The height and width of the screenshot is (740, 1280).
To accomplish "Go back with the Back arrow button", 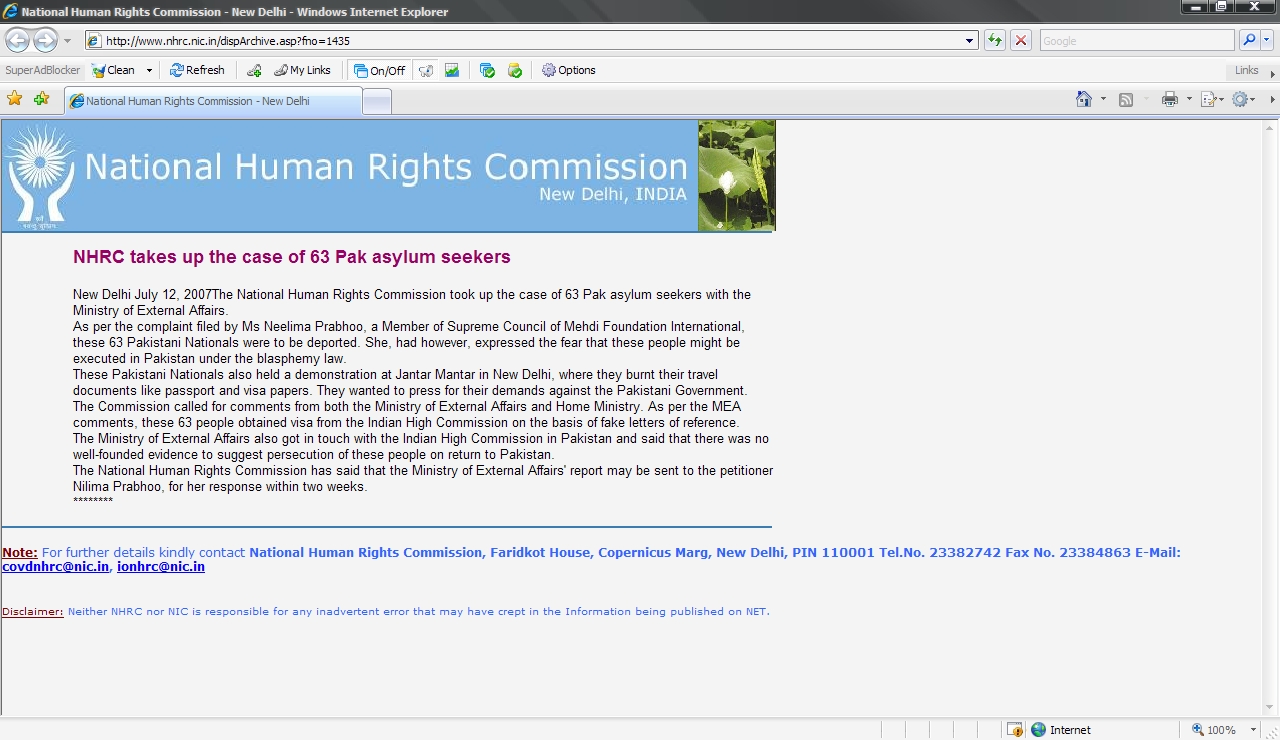I will point(17,40).
